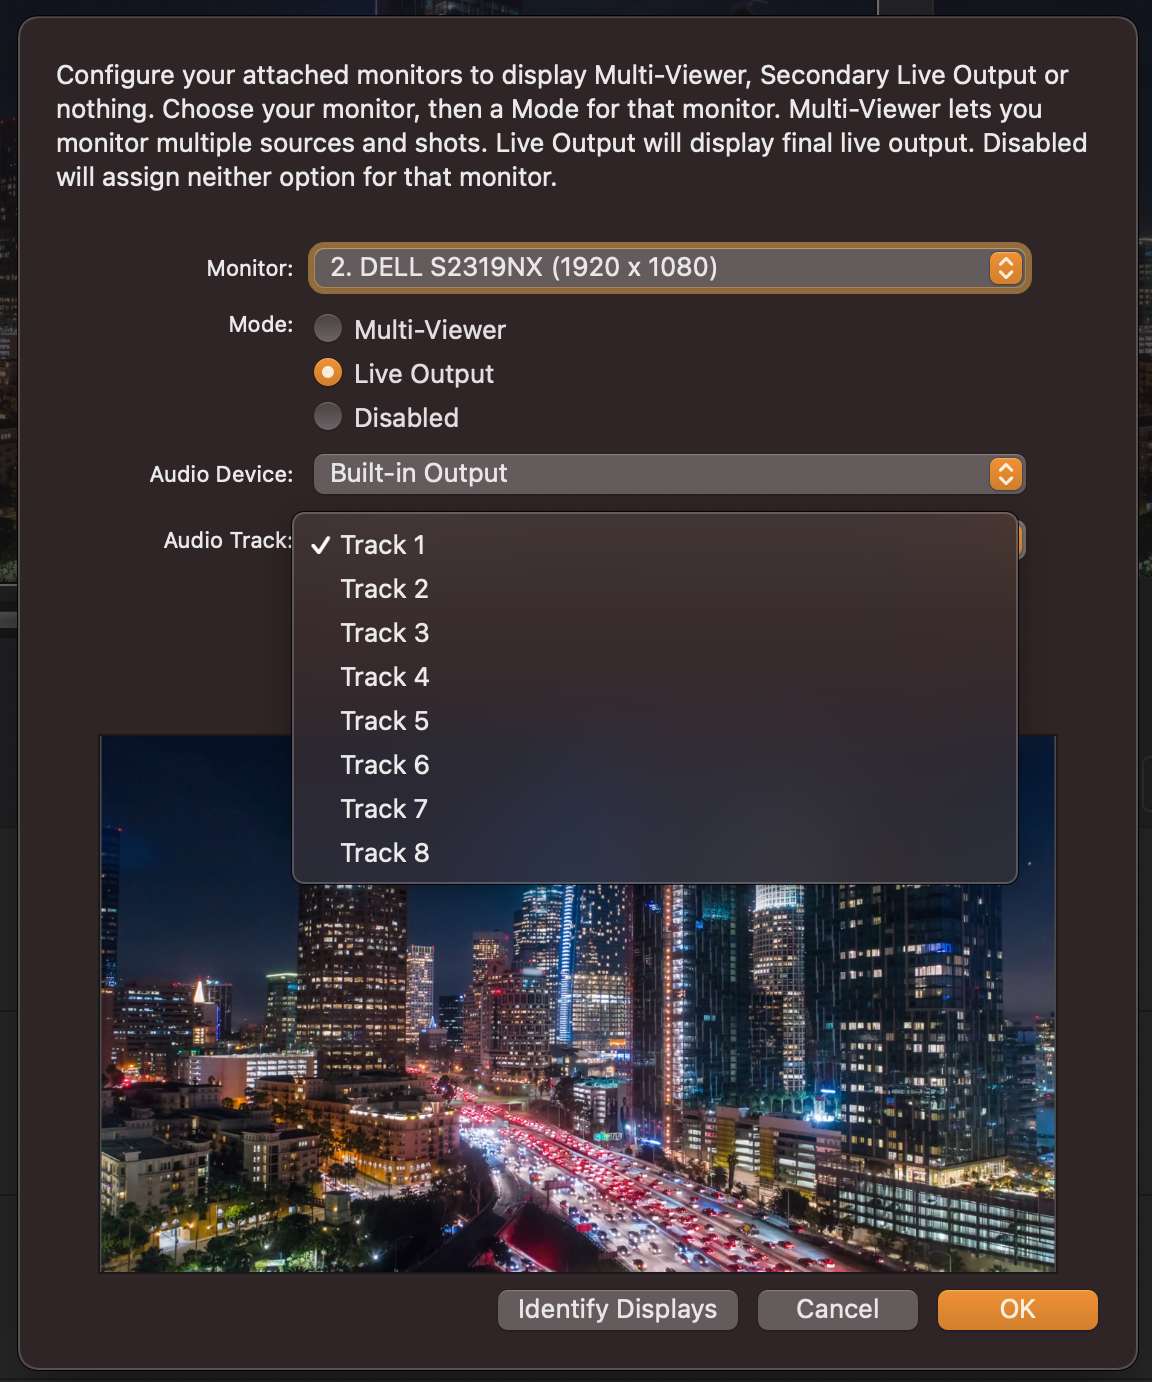This screenshot has width=1152, height=1382.
Task: Click the Audio Device stepper arrows icon
Action: point(1005,474)
